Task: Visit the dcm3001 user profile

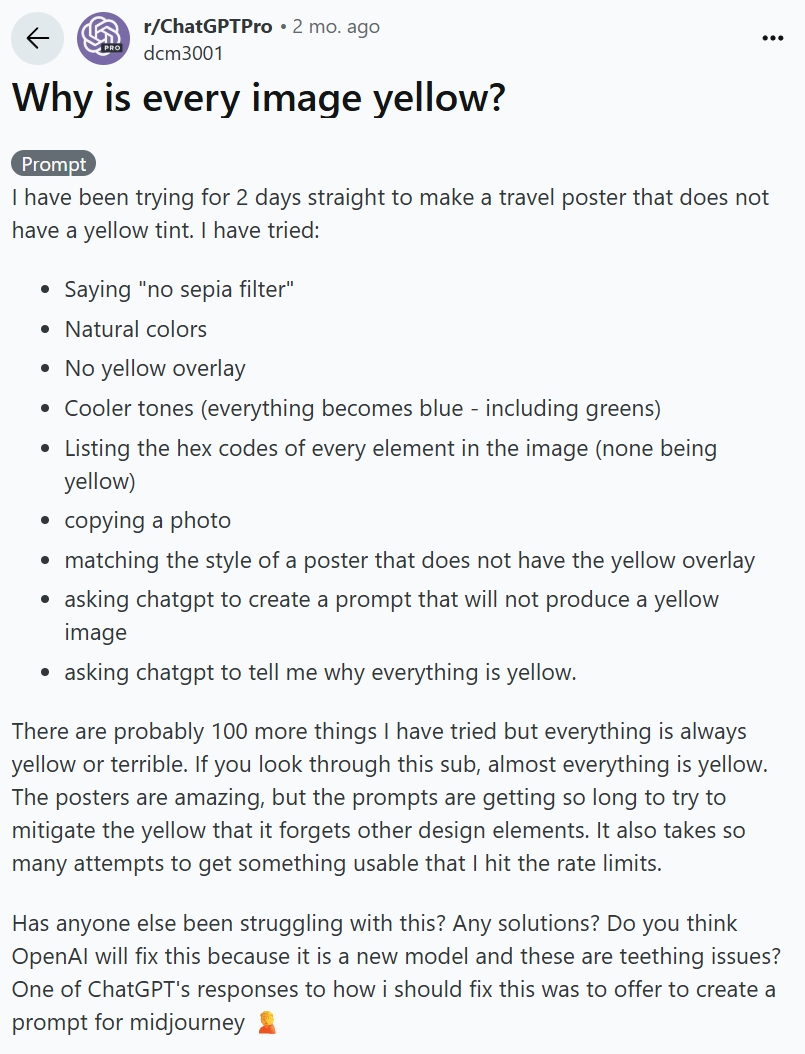Action: point(183,53)
